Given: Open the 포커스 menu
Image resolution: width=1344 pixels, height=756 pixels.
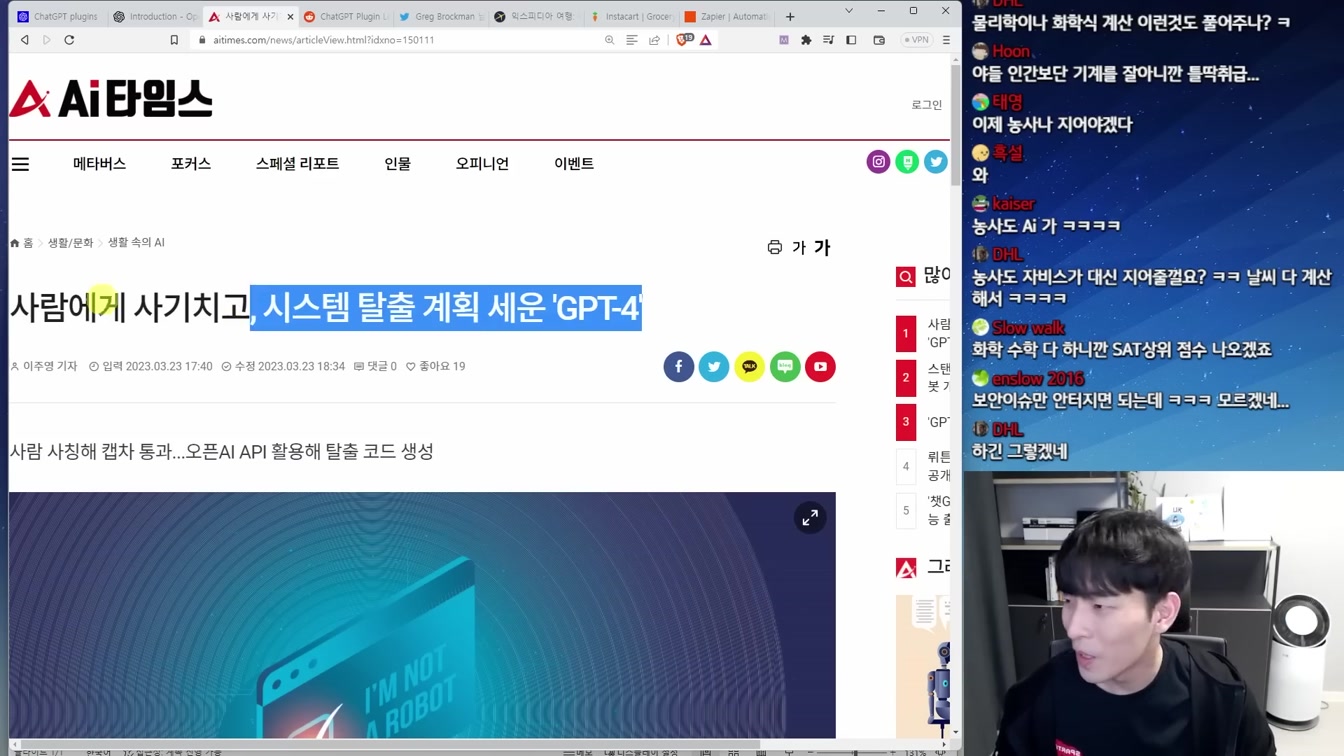Looking at the screenshot, I should (190, 164).
